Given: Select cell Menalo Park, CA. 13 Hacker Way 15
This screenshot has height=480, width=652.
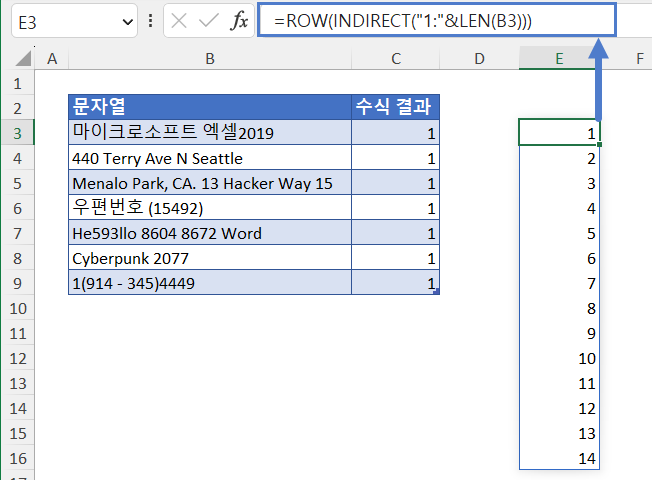Looking at the screenshot, I should 210,182.
